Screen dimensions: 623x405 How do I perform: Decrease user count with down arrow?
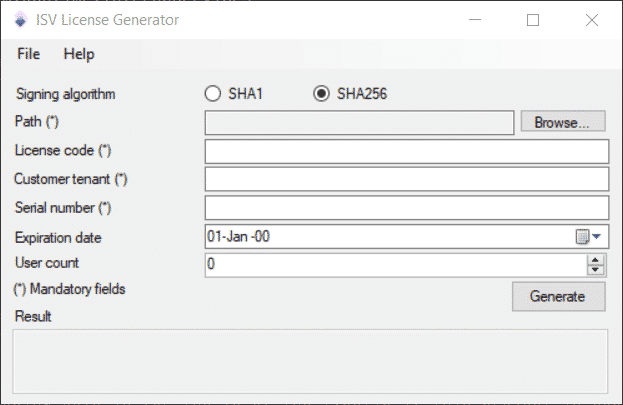pyautogui.click(x=595, y=270)
